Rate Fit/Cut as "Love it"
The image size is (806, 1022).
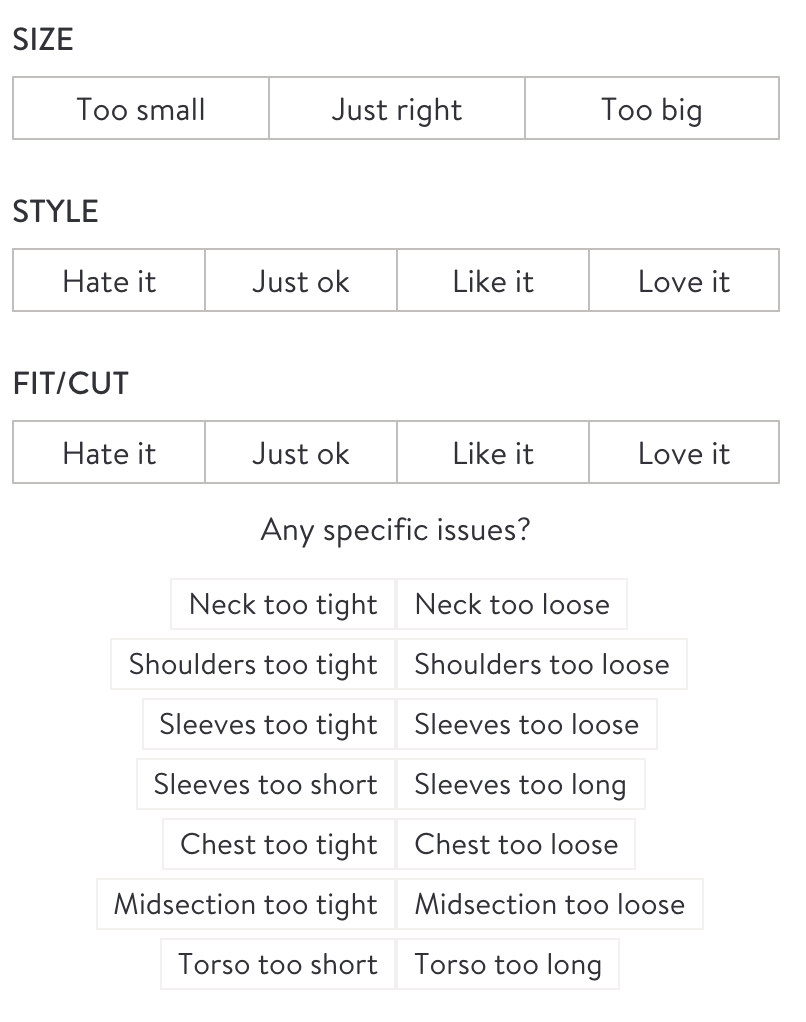pos(684,452)
